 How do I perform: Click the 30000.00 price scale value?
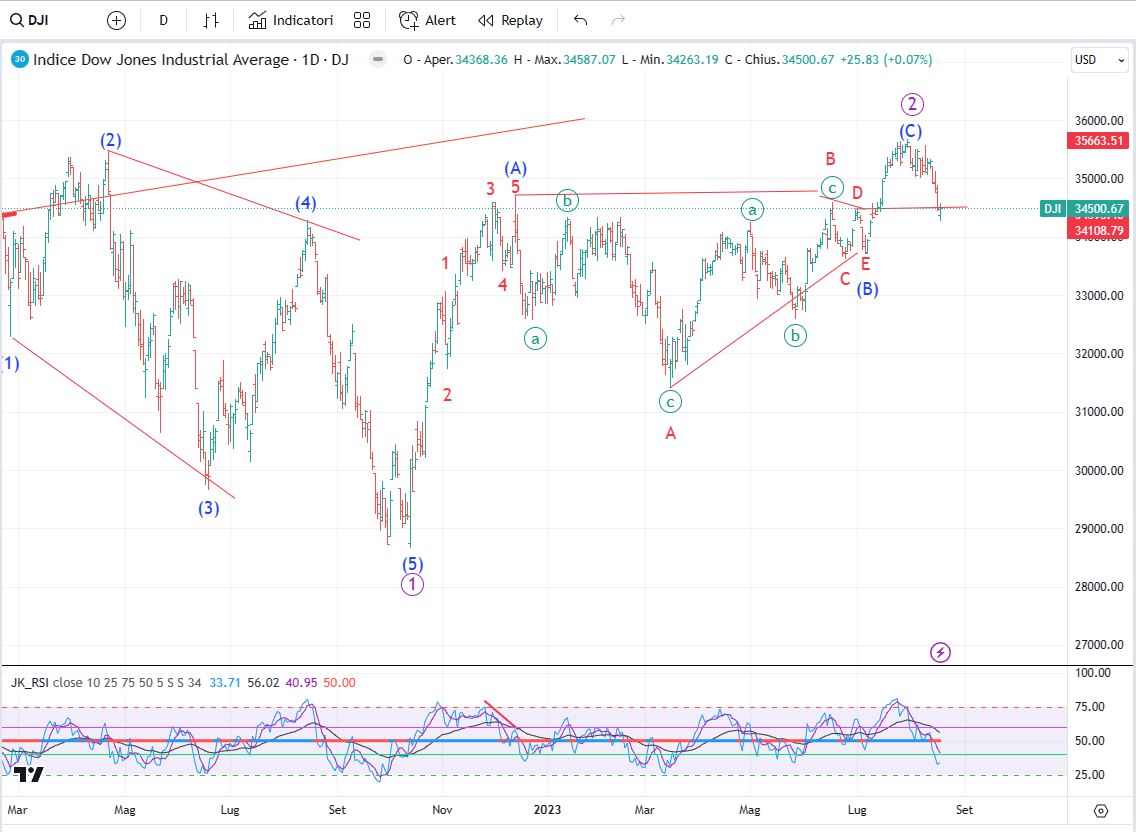[1098, 470]
